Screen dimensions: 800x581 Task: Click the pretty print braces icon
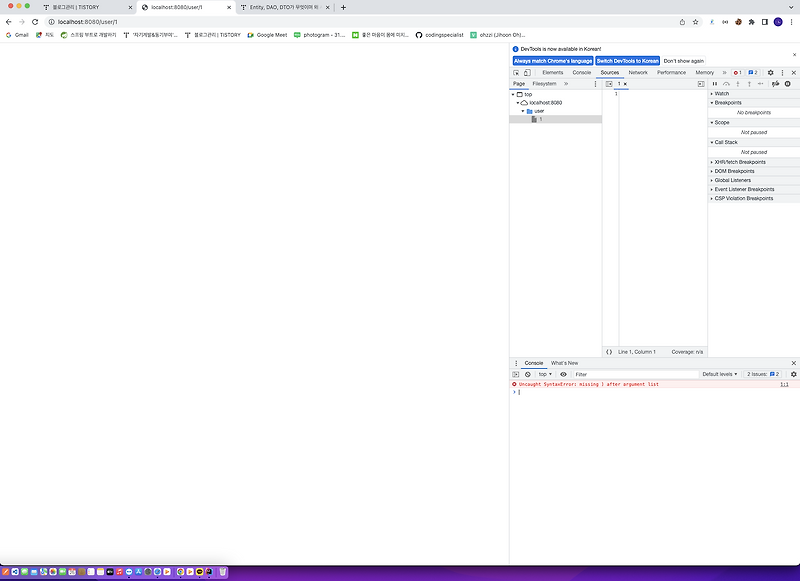[609, 351]
